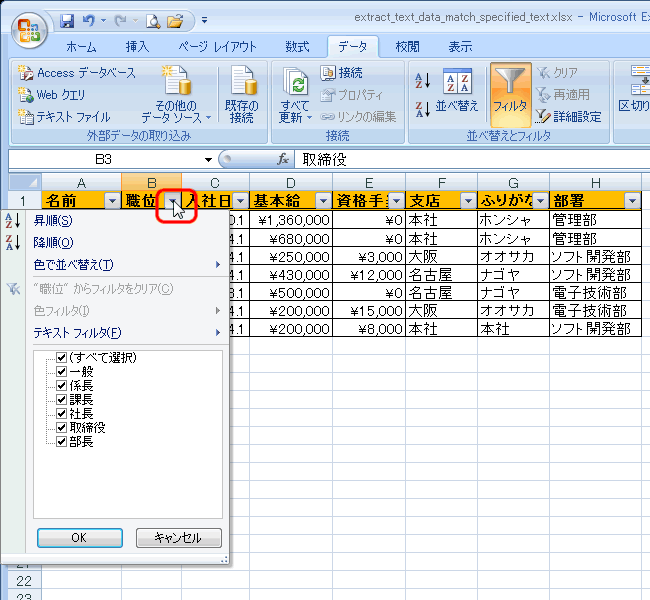Toggle the フィルタ funnel button

(510, 95)
